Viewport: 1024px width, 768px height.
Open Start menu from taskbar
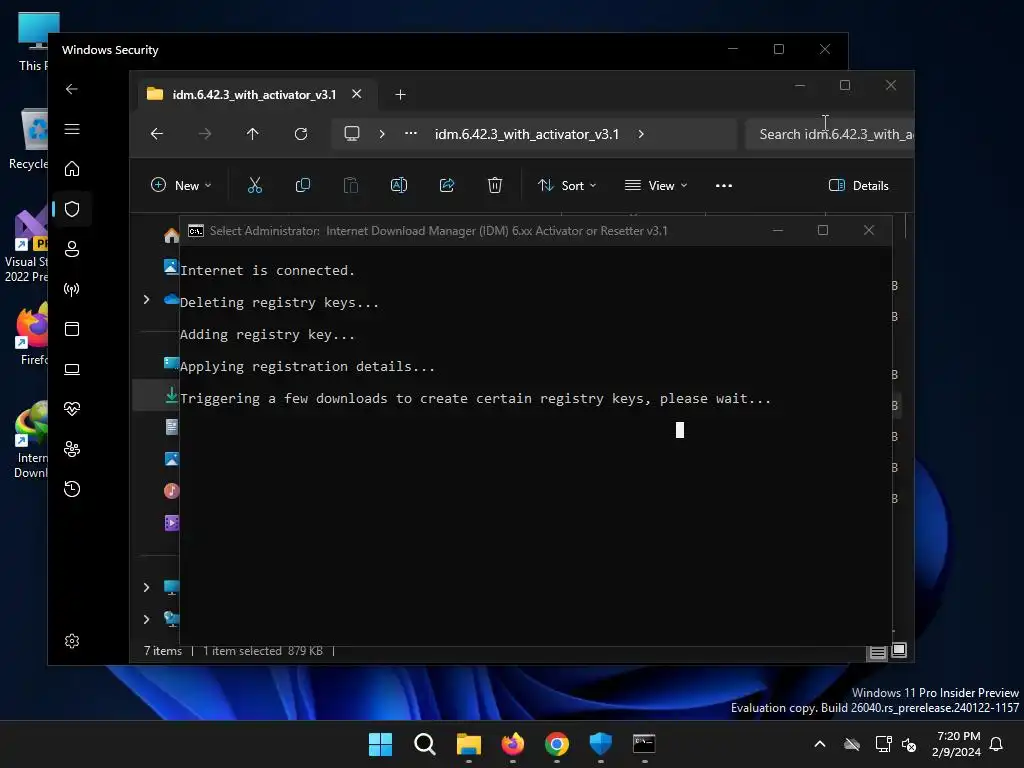pos(380,744)
